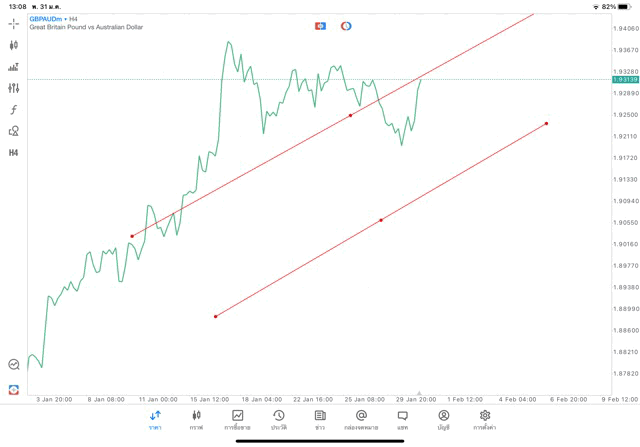Tap the volume bars icon in left toolbar

click(14, 67)
